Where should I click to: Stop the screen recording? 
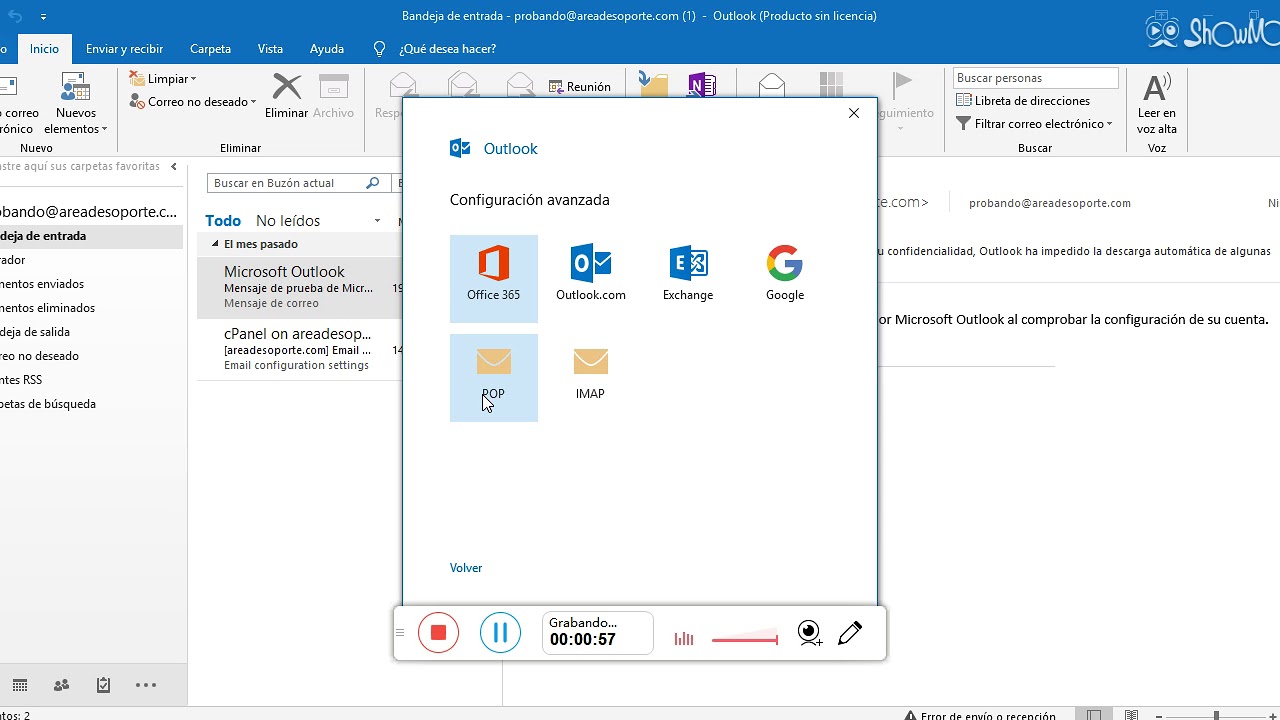(438, 632)
